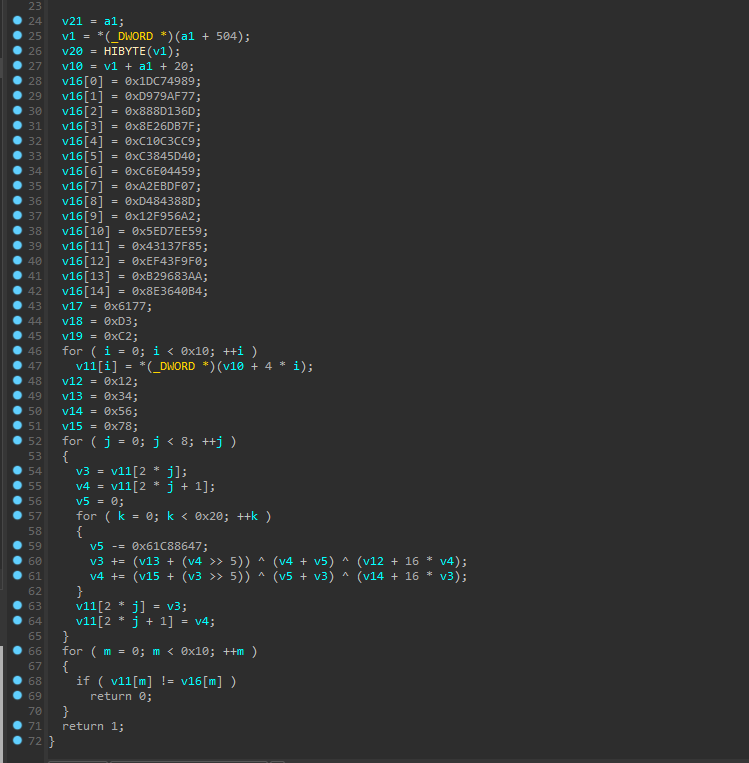Screen dimensions: 749x763
Task: Click line number 57
Action: pos(36,516)
